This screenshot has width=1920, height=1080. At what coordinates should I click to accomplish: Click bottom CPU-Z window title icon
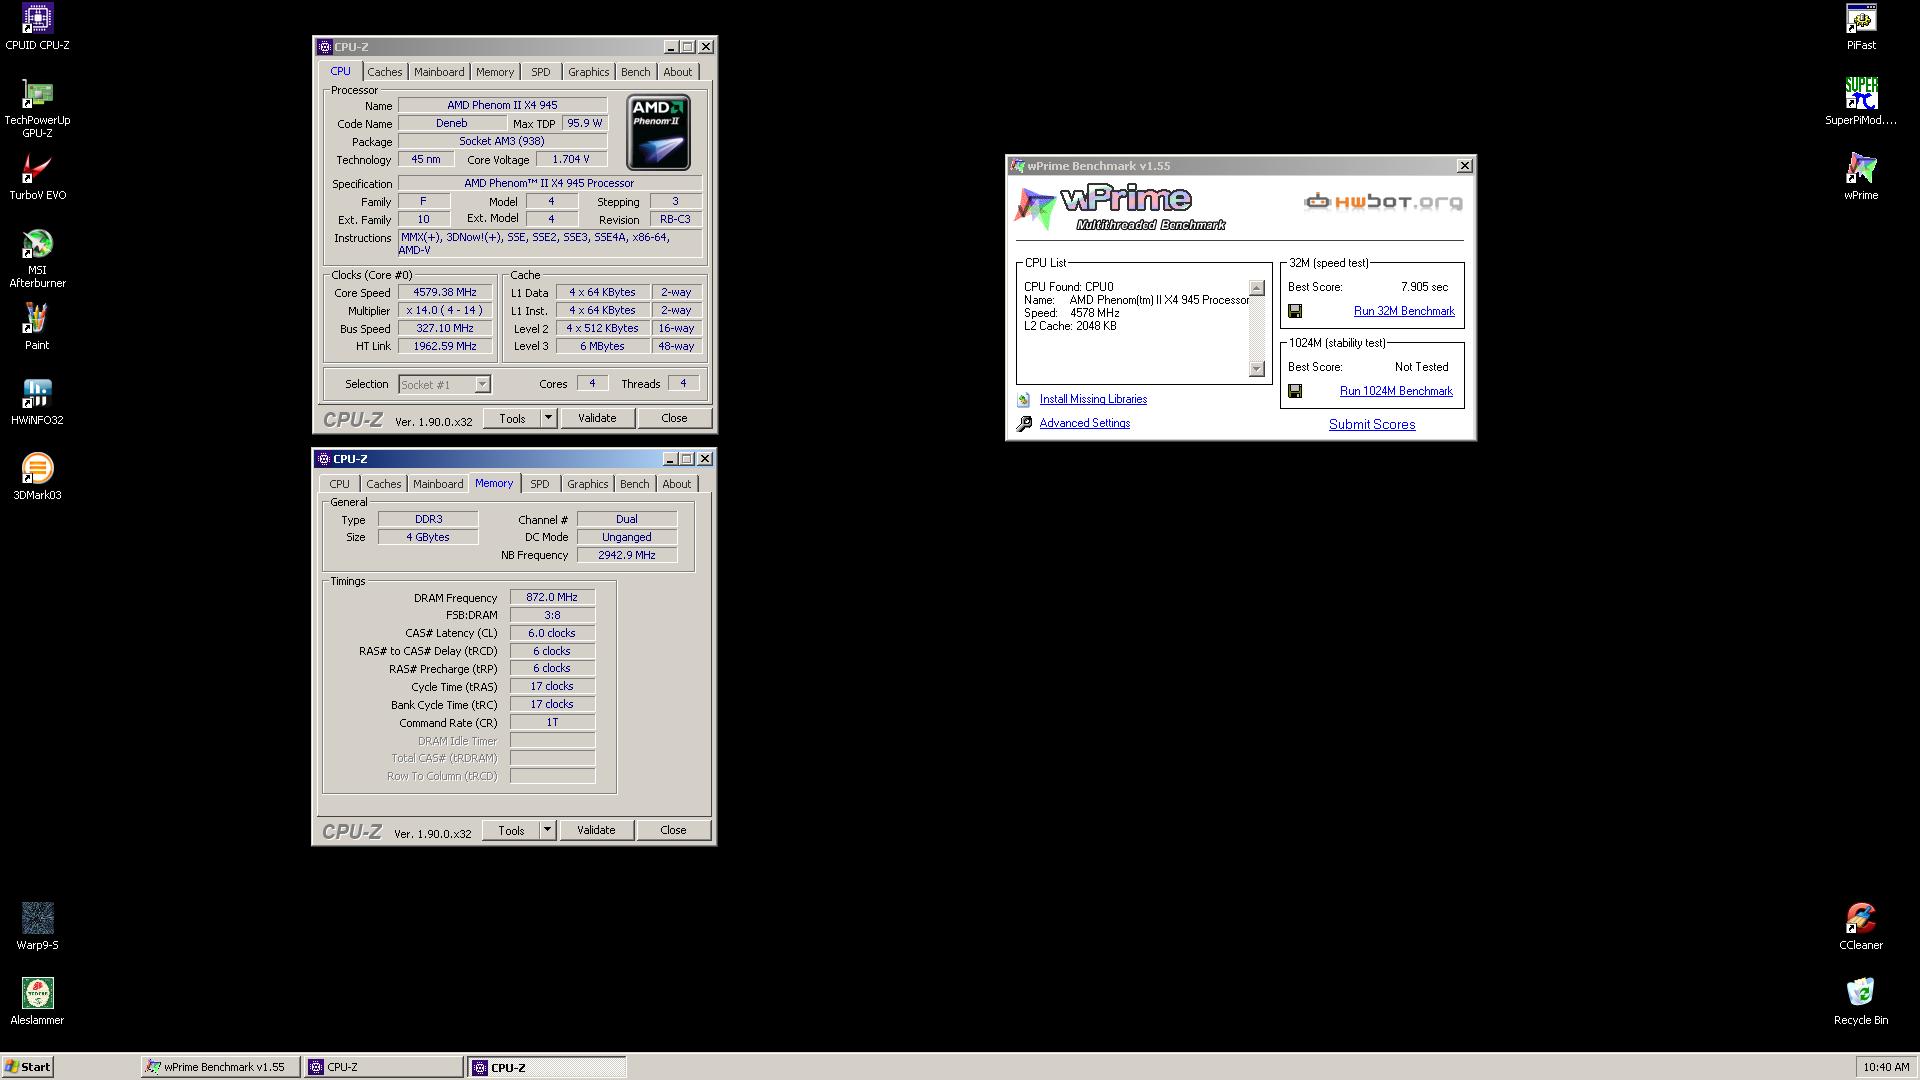point(324,459)
